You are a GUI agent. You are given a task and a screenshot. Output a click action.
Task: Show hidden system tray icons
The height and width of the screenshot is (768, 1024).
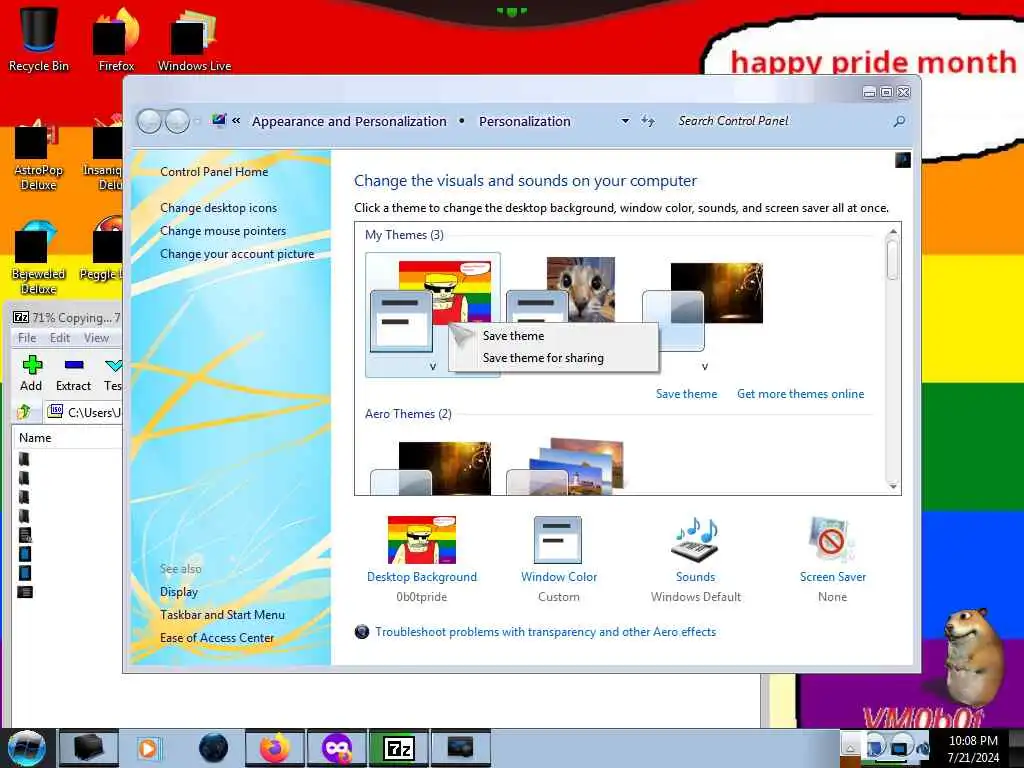pos(850,748)
